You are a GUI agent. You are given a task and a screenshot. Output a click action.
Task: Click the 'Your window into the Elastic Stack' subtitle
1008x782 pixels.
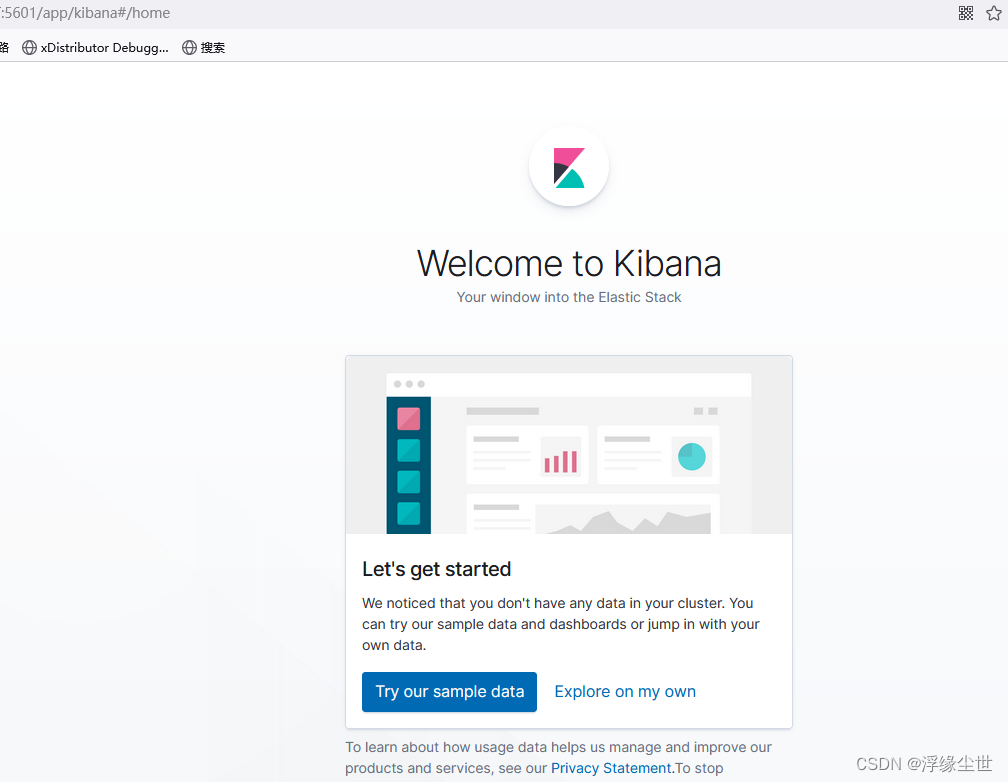pyautogui.click(x=569, y=297)
